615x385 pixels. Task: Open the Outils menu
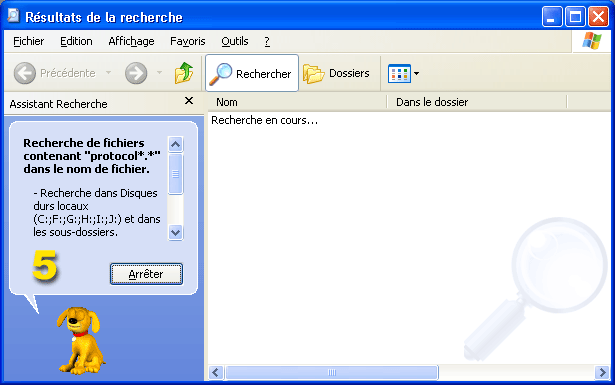click(235, 41)
